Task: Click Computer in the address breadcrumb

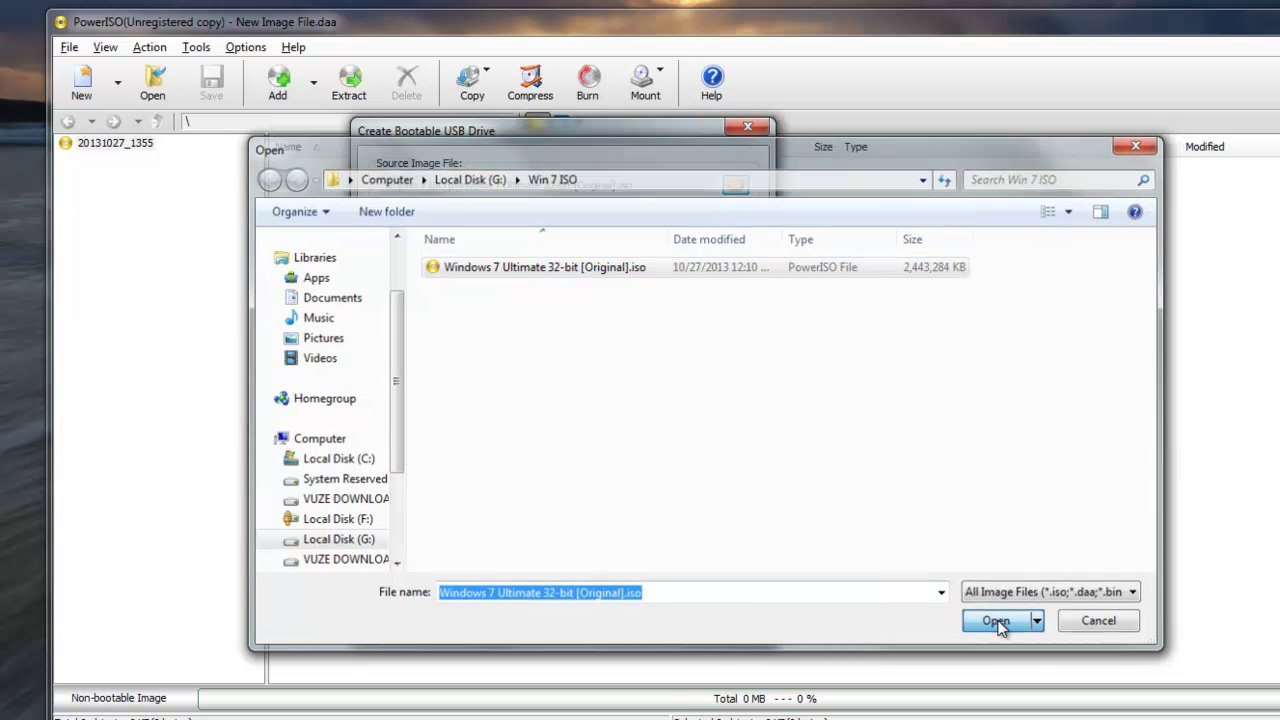Action: point(387,180)
